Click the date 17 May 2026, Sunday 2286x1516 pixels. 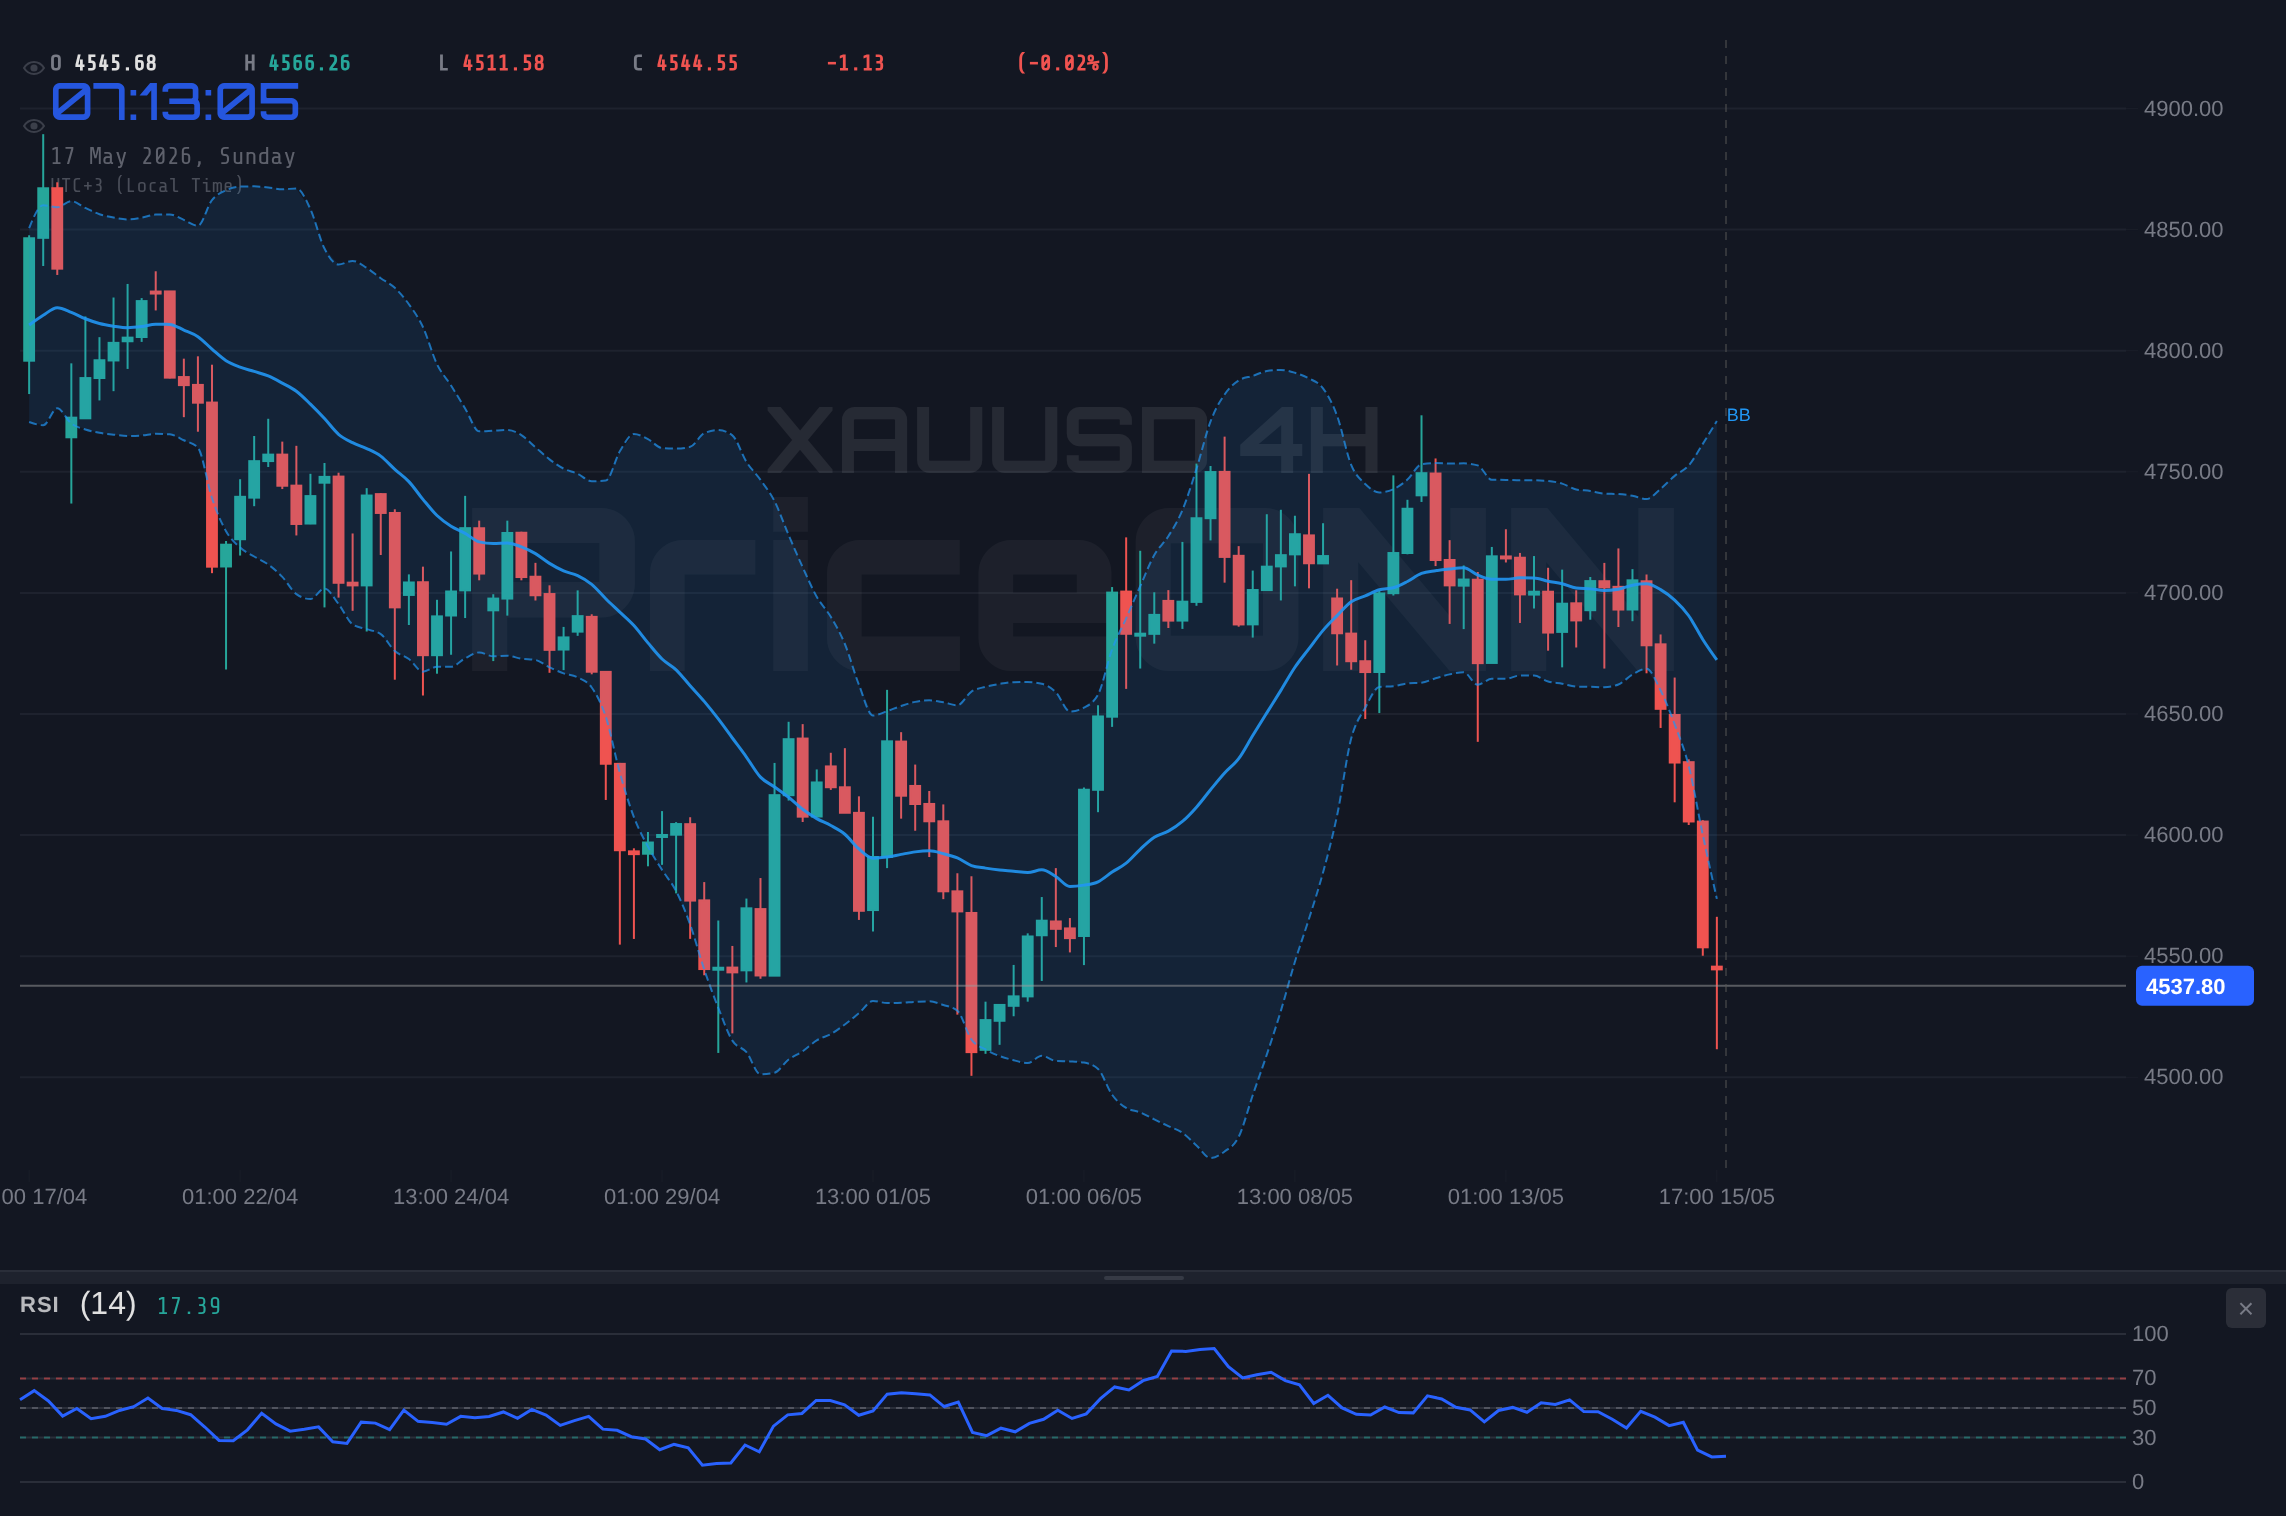click(173, 156)
